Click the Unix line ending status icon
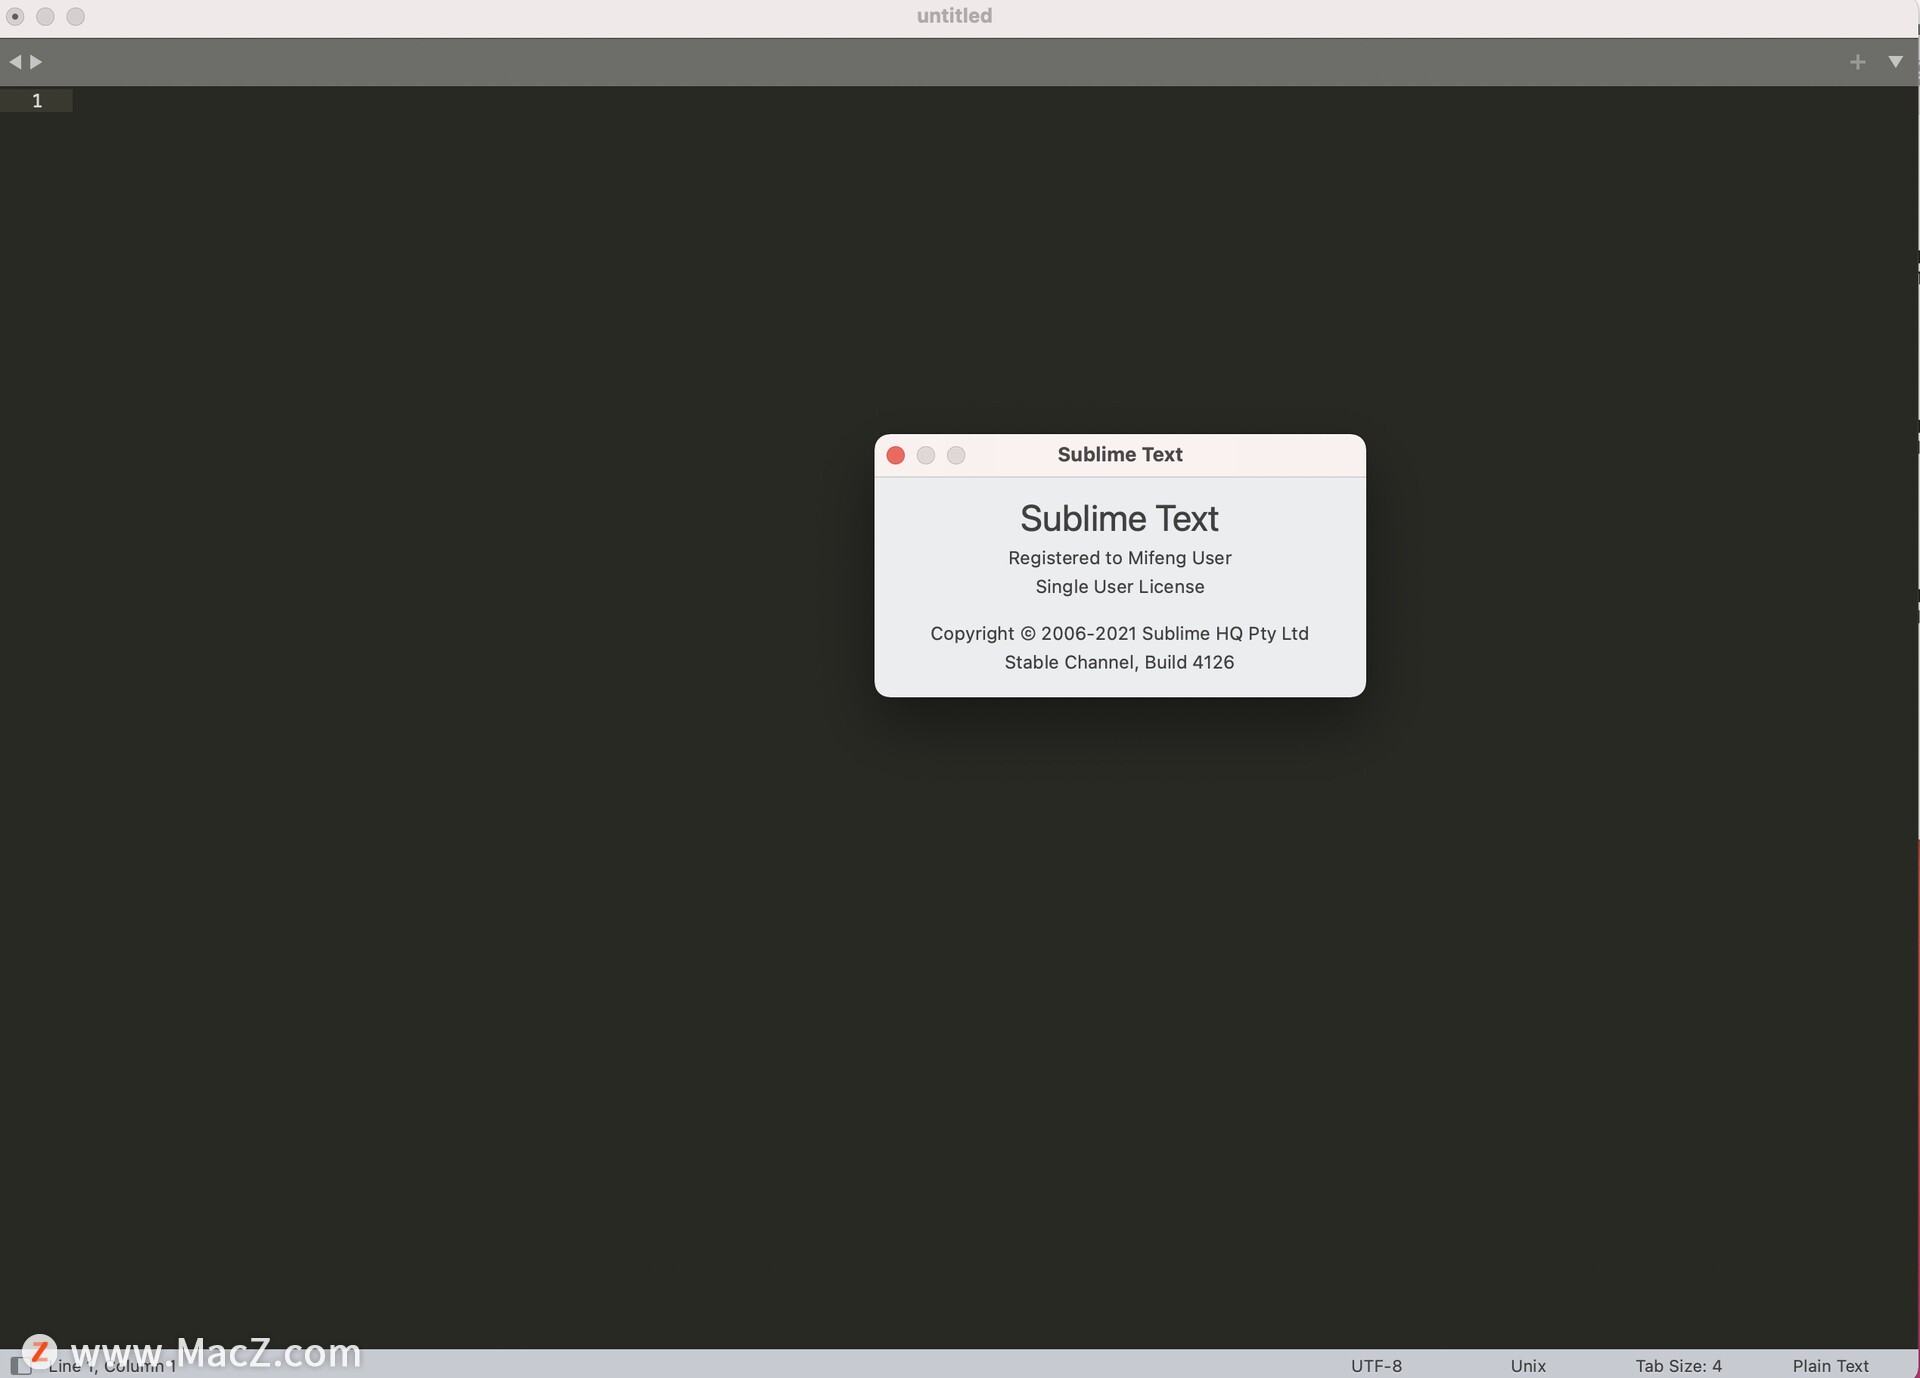Viewport: 1920px width, 1378px height. click(1529, 1365)
